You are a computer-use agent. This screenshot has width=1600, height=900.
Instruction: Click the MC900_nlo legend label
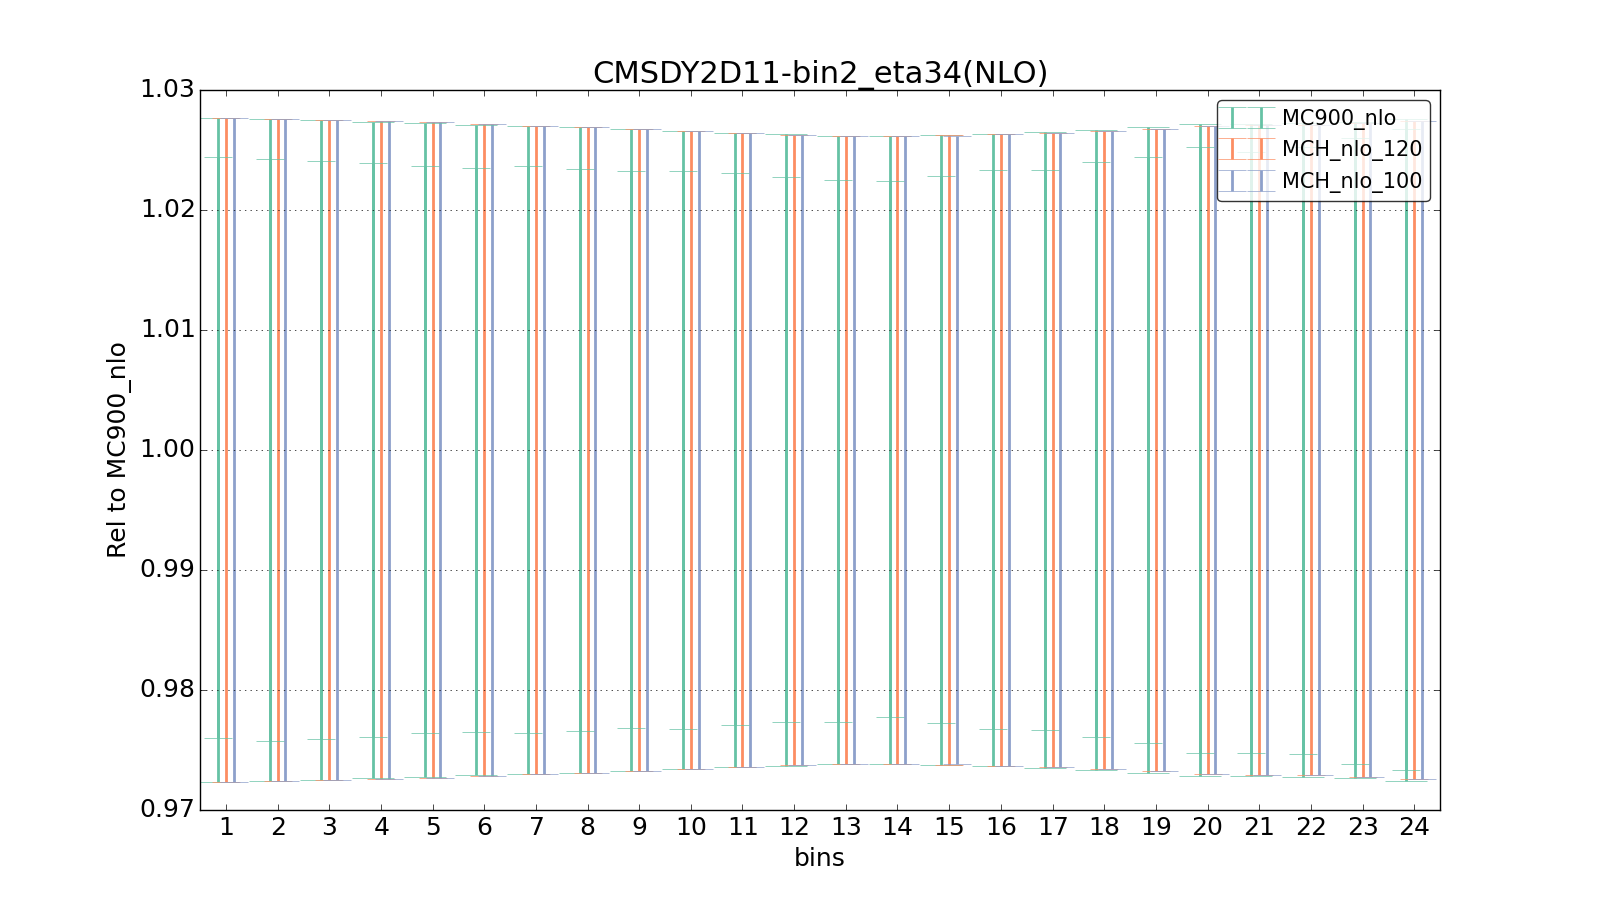pyautogui.click(x=1338, y=118)
